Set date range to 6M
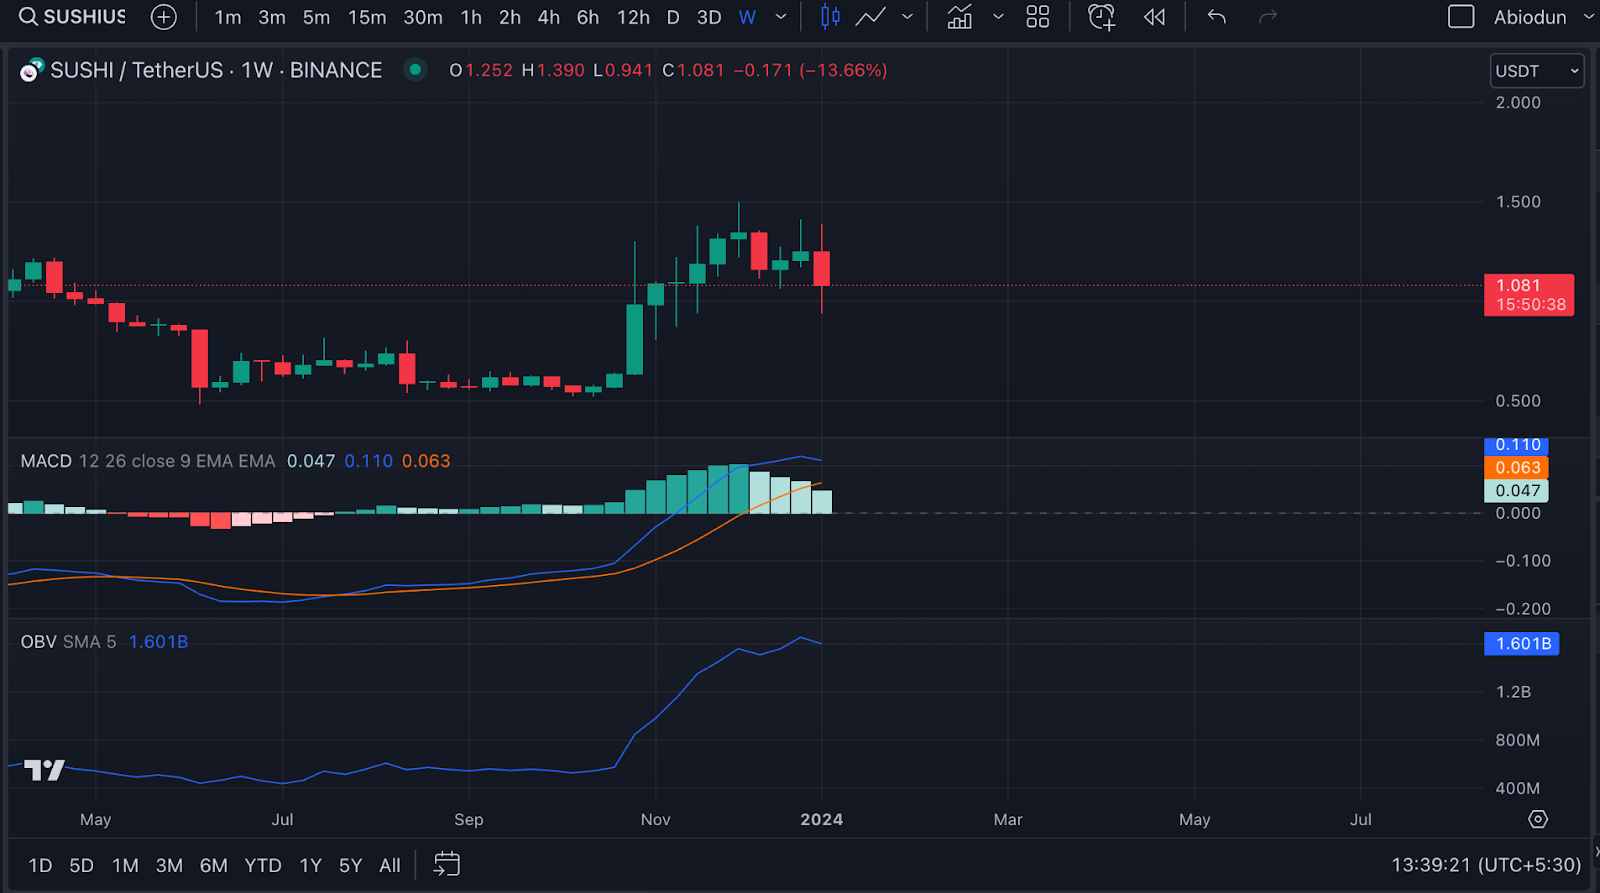This screenshot has width=1600, height=893. point(213,865)
